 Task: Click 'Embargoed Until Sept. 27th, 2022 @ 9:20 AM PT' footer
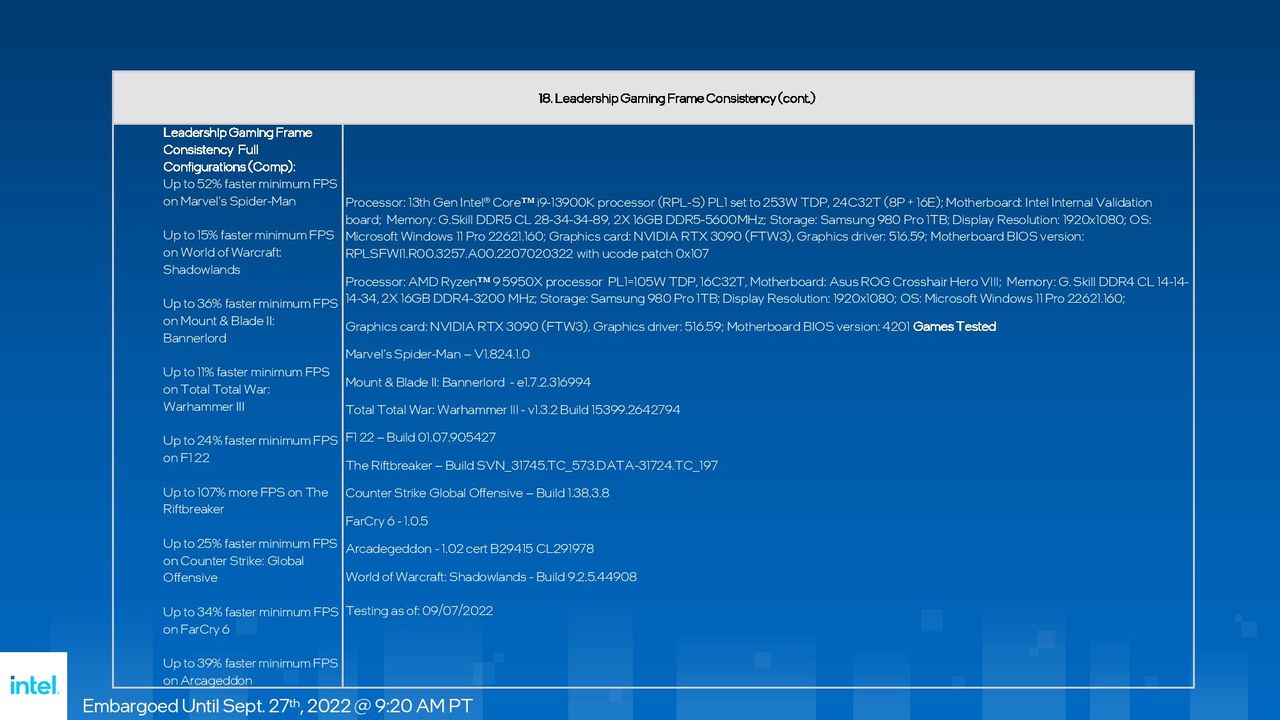coord(277,705)
